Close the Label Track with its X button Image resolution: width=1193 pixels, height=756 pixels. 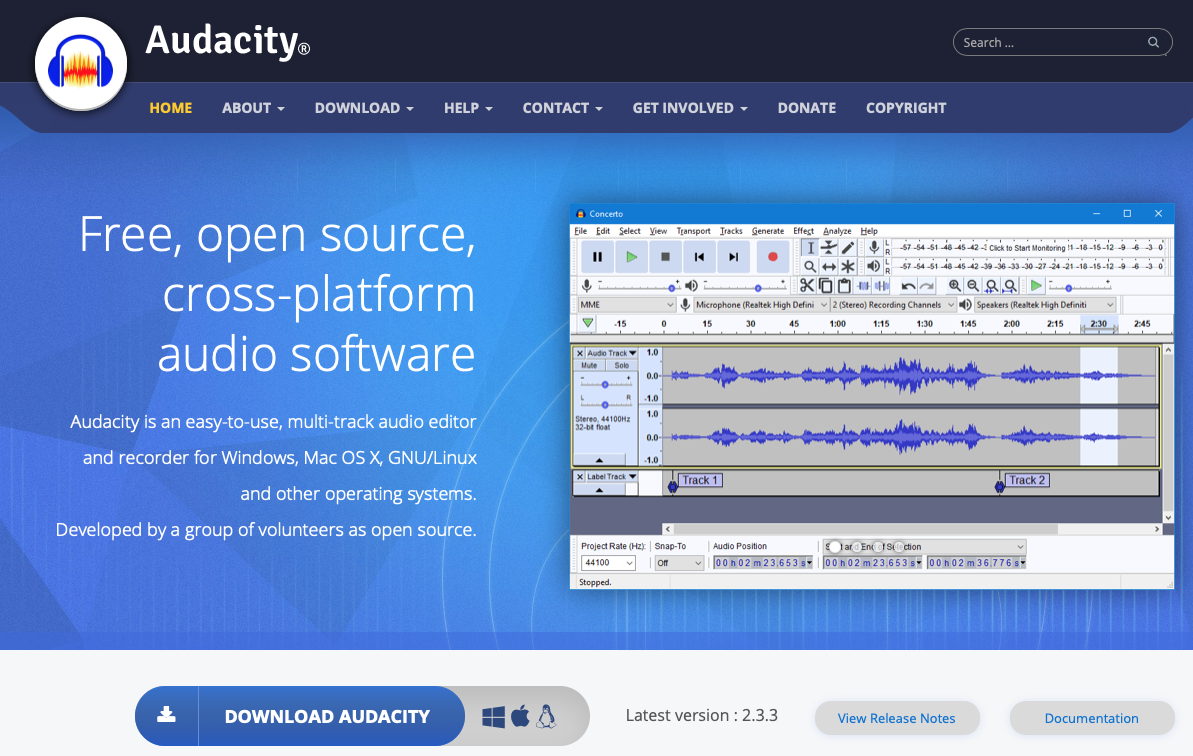point(580,477)
